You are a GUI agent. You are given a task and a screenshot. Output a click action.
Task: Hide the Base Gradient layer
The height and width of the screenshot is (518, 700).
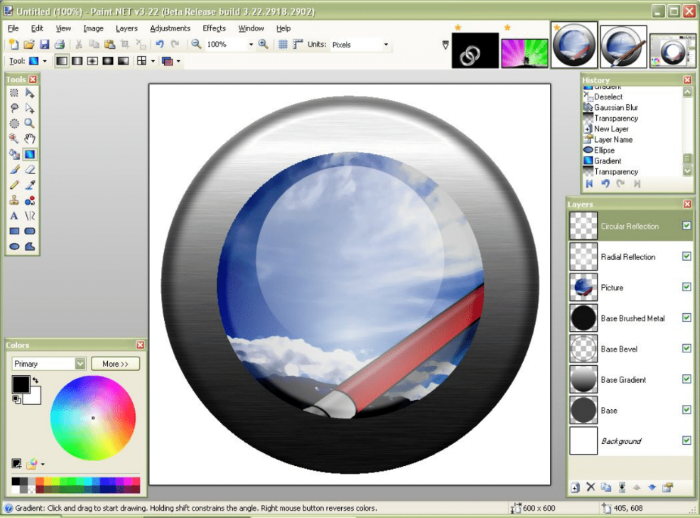click(x=687, y=379)
